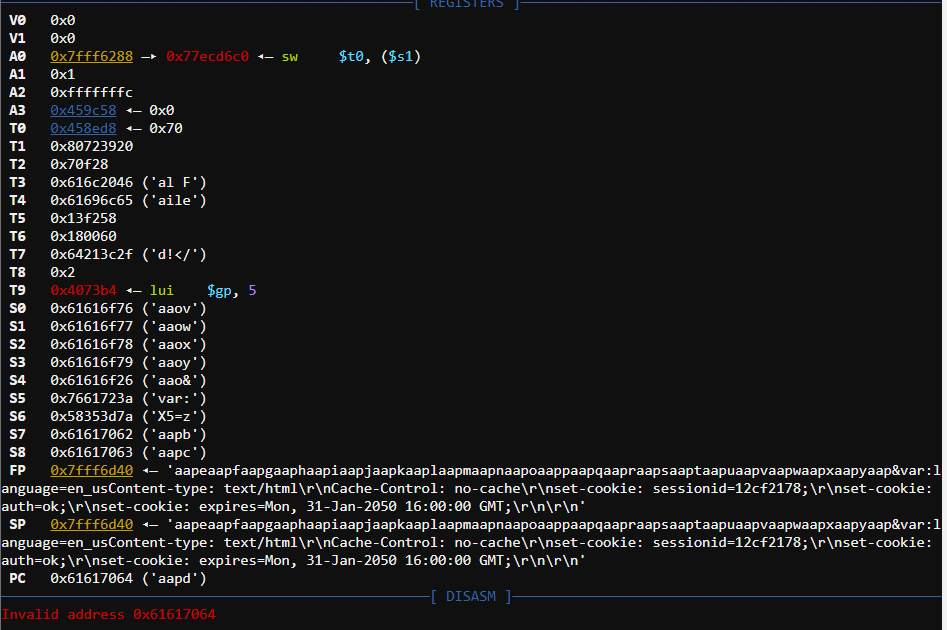Click the A3 pointed value 0x0
This screenshot has height=630, width=947.
[x=162, y=111]
